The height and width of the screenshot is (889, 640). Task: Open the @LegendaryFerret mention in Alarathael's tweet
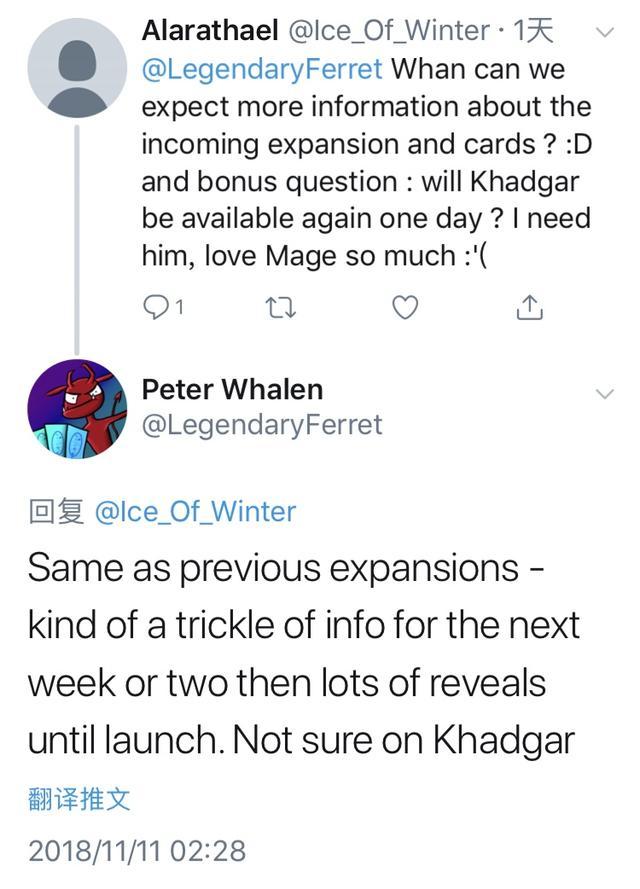point(262,69)
